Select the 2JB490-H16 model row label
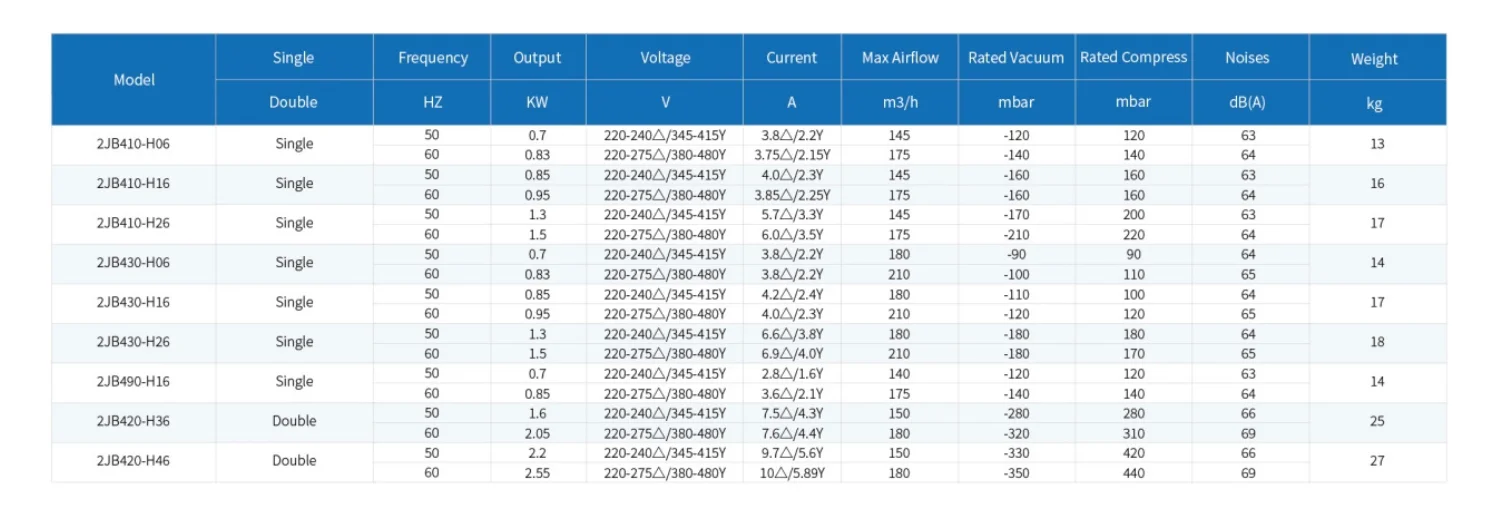The width and height of the screenshot is (1500, 505). (134, 382)
